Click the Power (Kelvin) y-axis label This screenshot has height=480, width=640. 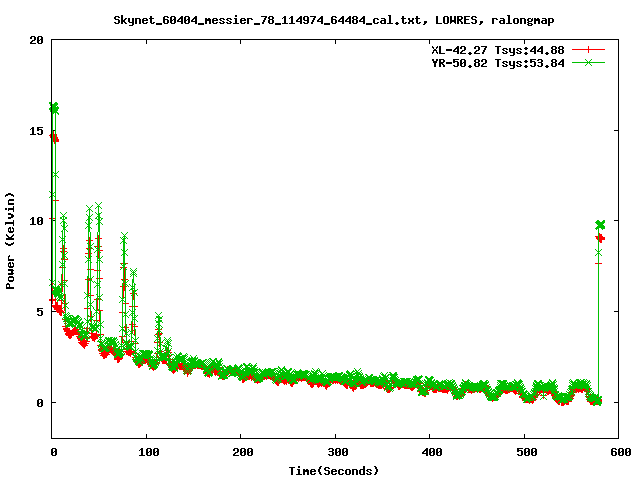10,241
